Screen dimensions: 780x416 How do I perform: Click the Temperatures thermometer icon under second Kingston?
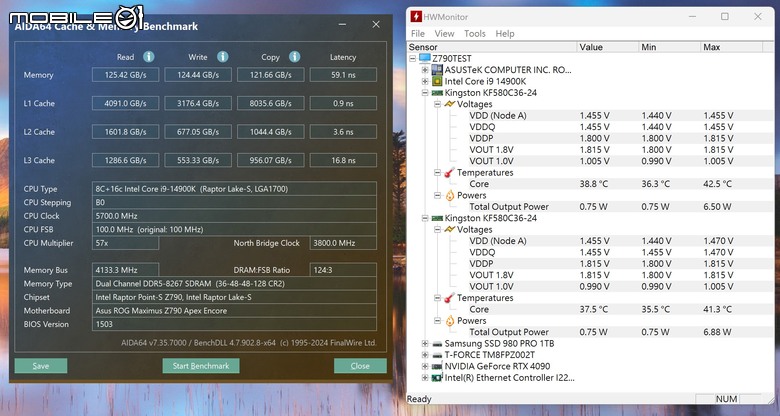(x=450, y=298)
